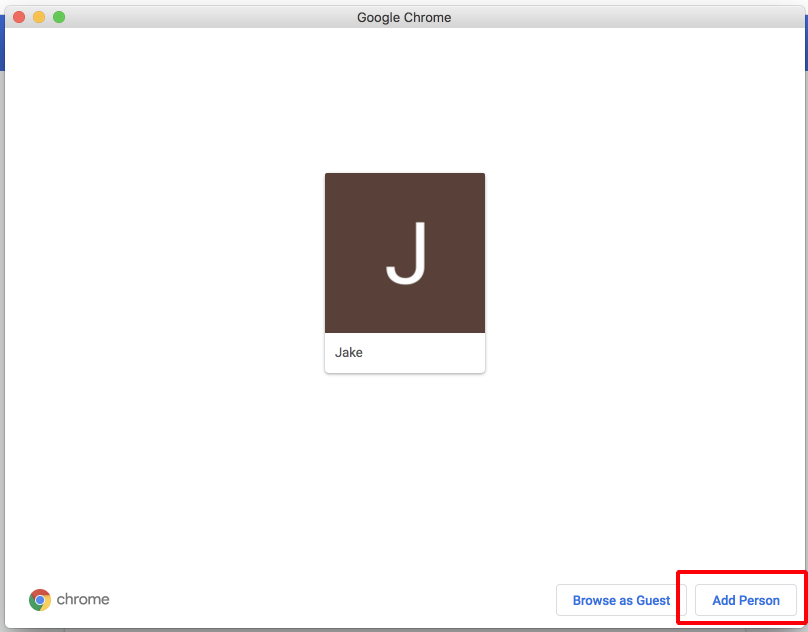Close the Google Chrome window

pyautogui.click(x=19, y=17)
